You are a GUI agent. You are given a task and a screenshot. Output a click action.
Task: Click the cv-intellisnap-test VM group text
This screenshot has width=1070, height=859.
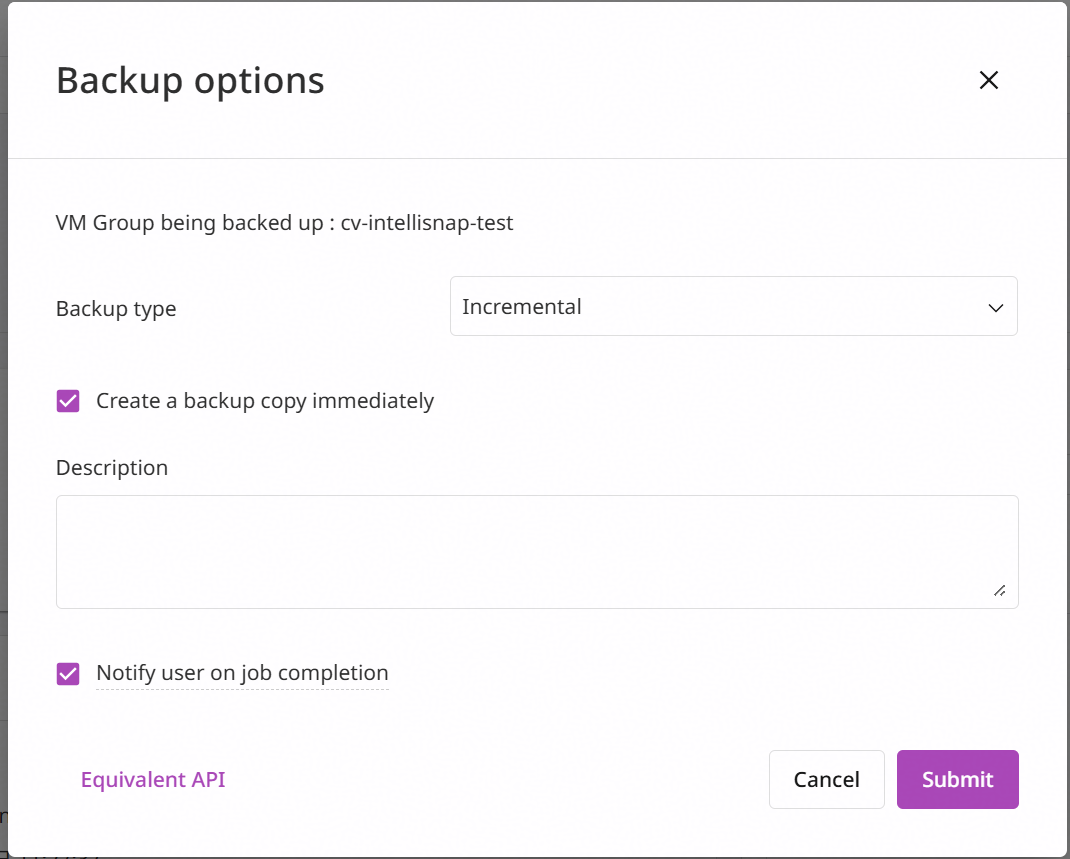(426, 223)
